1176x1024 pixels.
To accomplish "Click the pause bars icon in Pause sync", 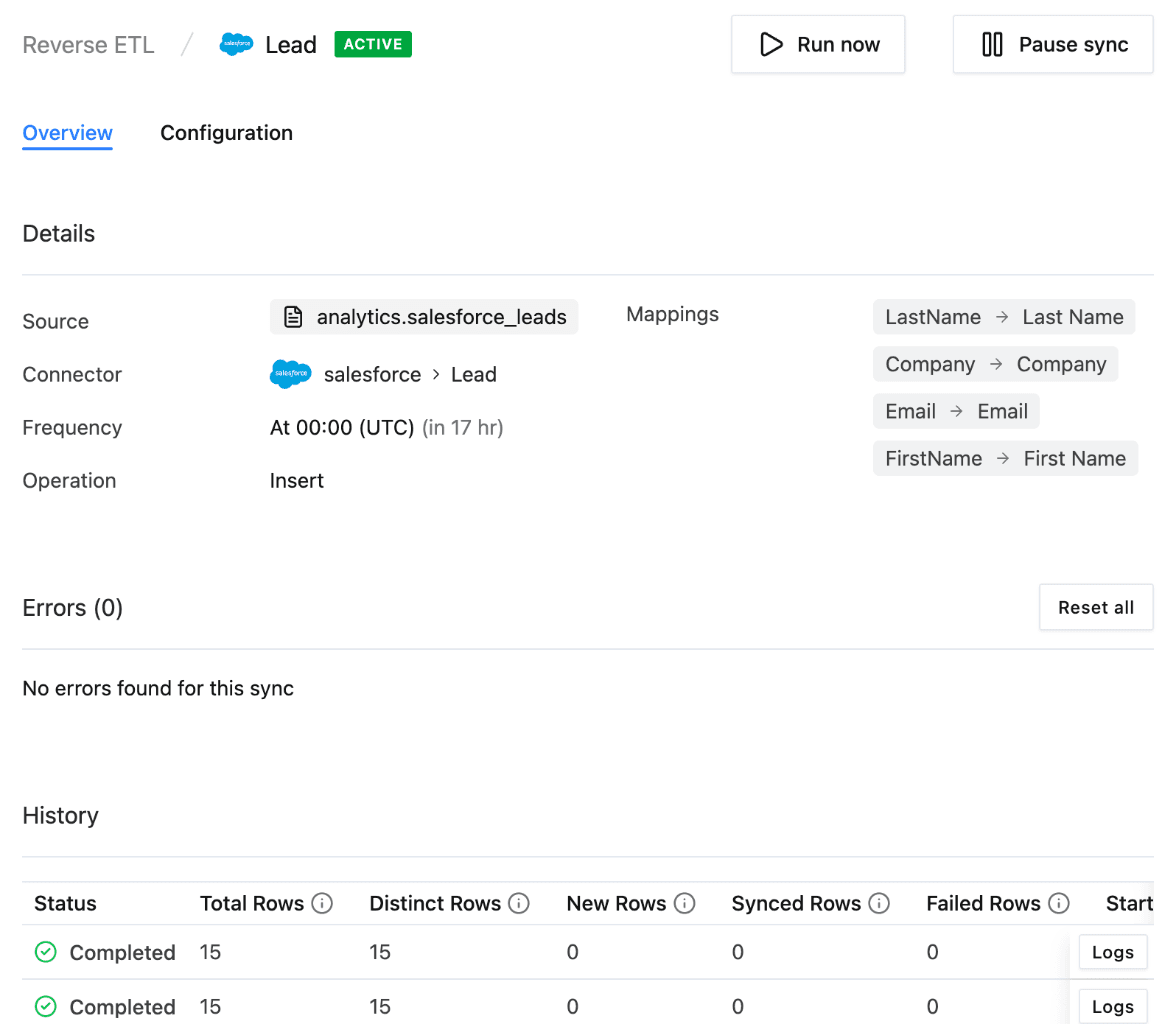I will [x=992, y=44].
